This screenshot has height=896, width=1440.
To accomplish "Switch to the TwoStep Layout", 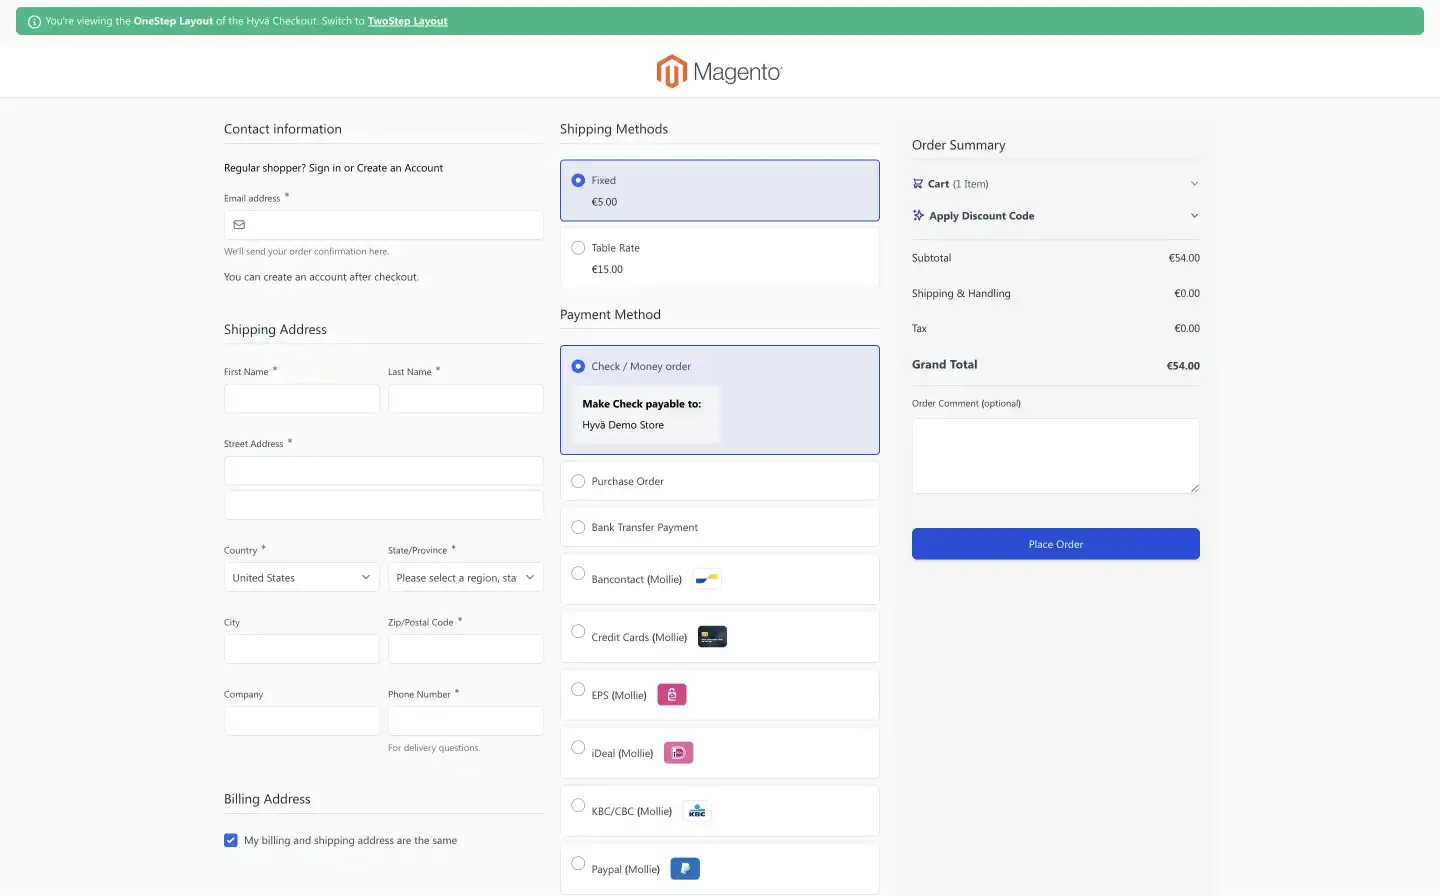I will pyautogui.click(x=407, y=20).
